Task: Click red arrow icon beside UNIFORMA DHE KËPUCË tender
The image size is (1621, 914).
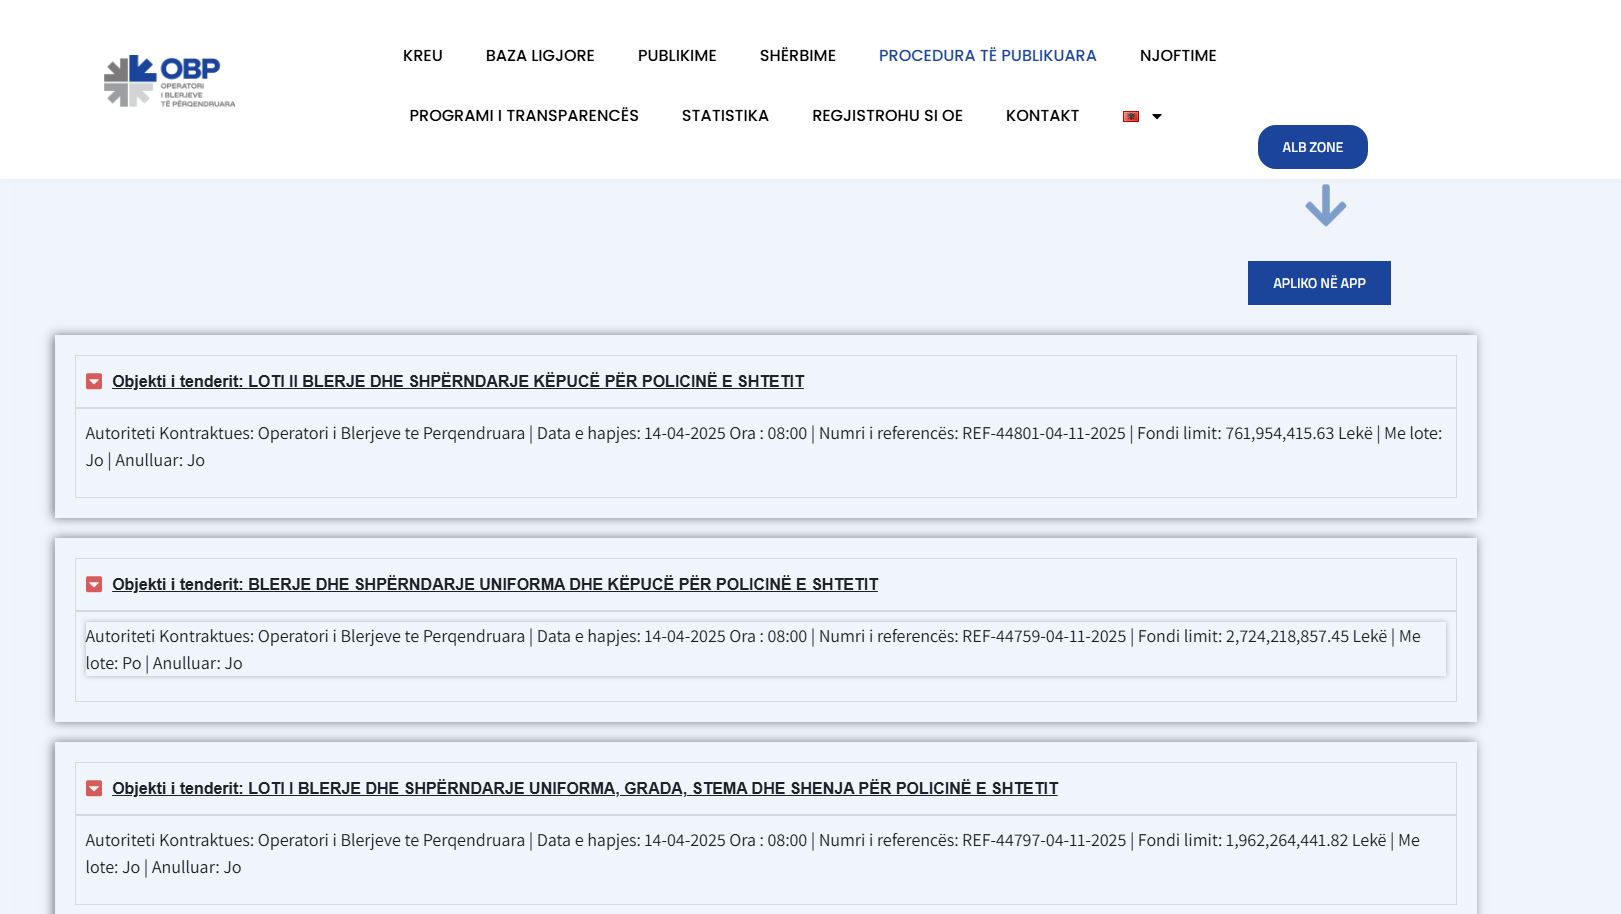Action: (x=94, y=584)
